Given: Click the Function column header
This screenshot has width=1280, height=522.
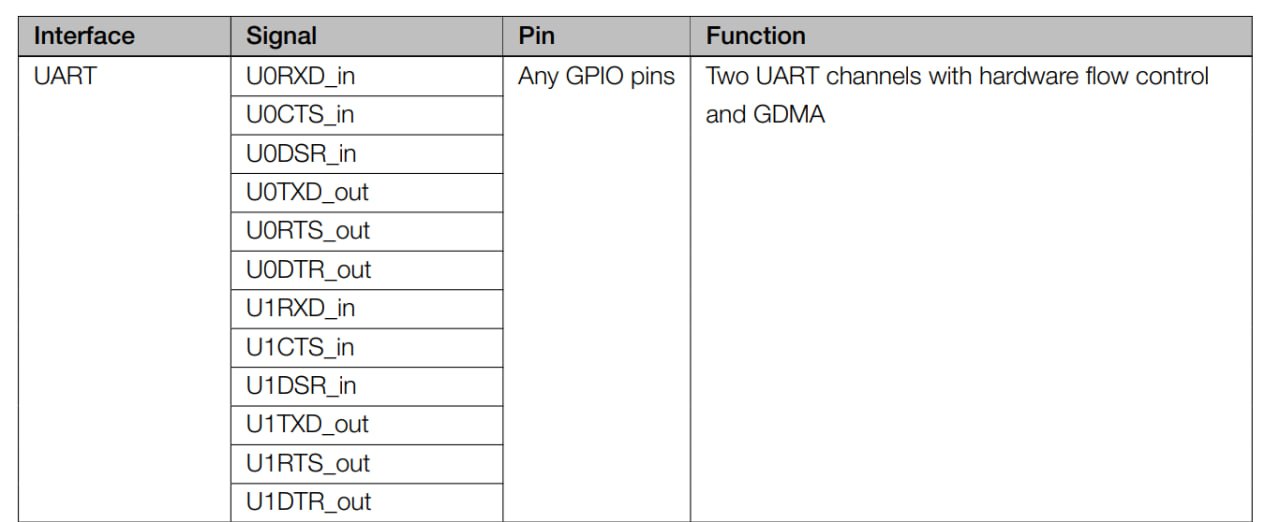Looking at the screenshot, I should click(756, 37).
